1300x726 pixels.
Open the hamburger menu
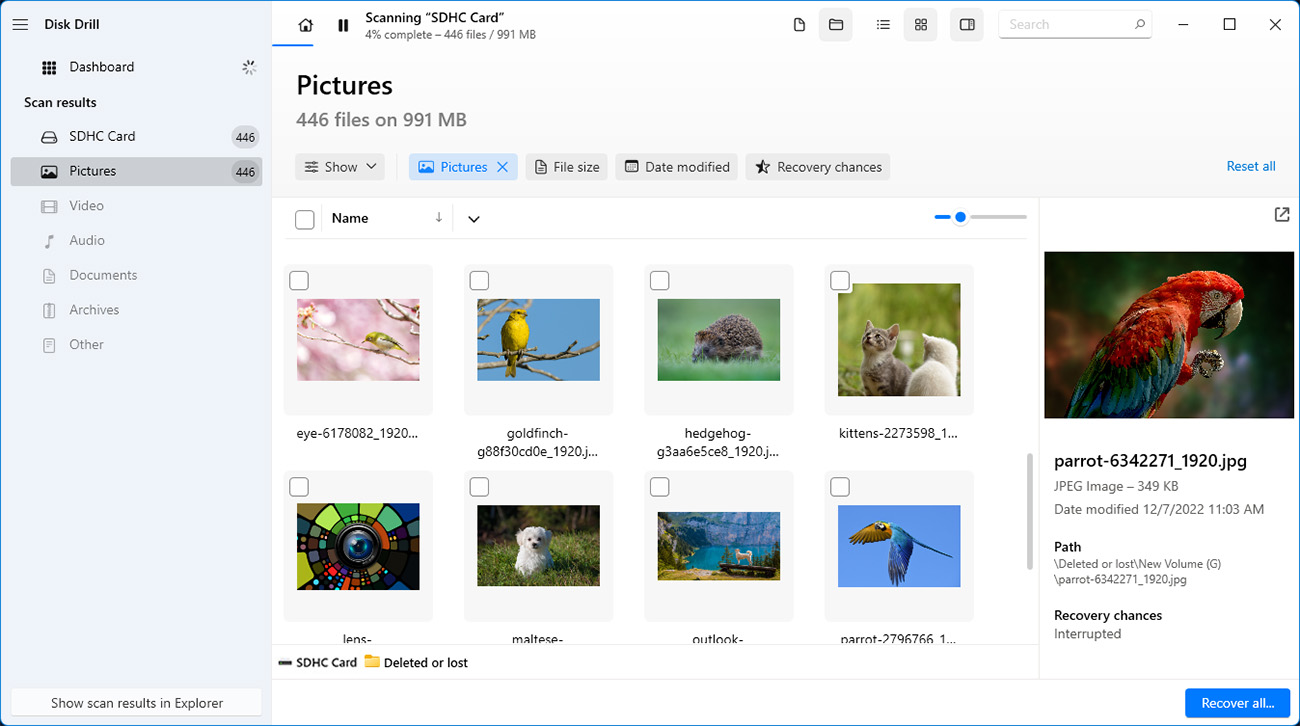(20, 25)
